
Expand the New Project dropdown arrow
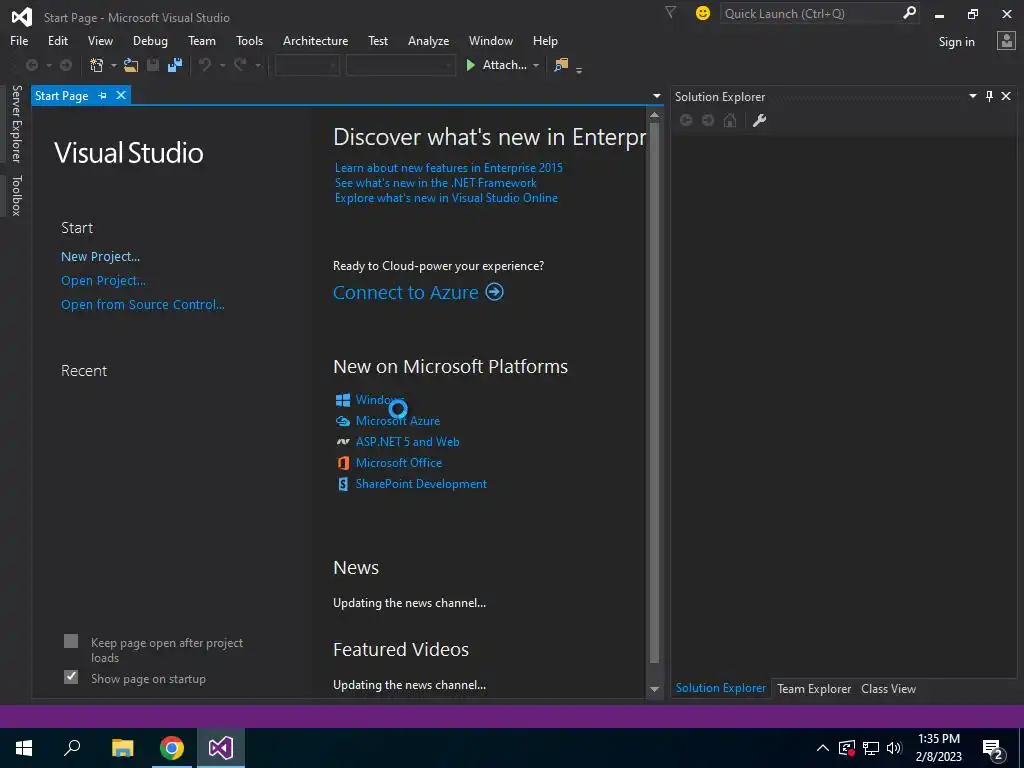tap(114, 65)
